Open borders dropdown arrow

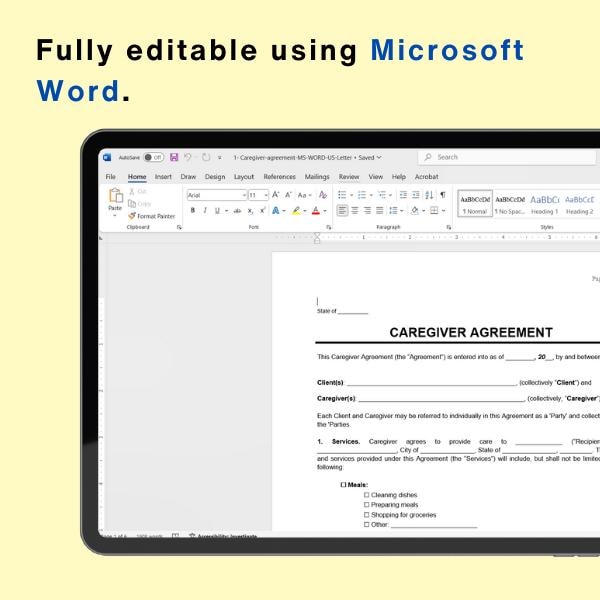click(443, 210)
